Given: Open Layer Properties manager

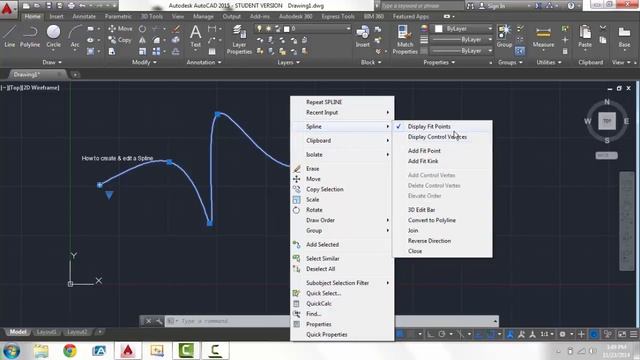Looking at the screenshot, I should pyautogui.click(x=239, y=40).
